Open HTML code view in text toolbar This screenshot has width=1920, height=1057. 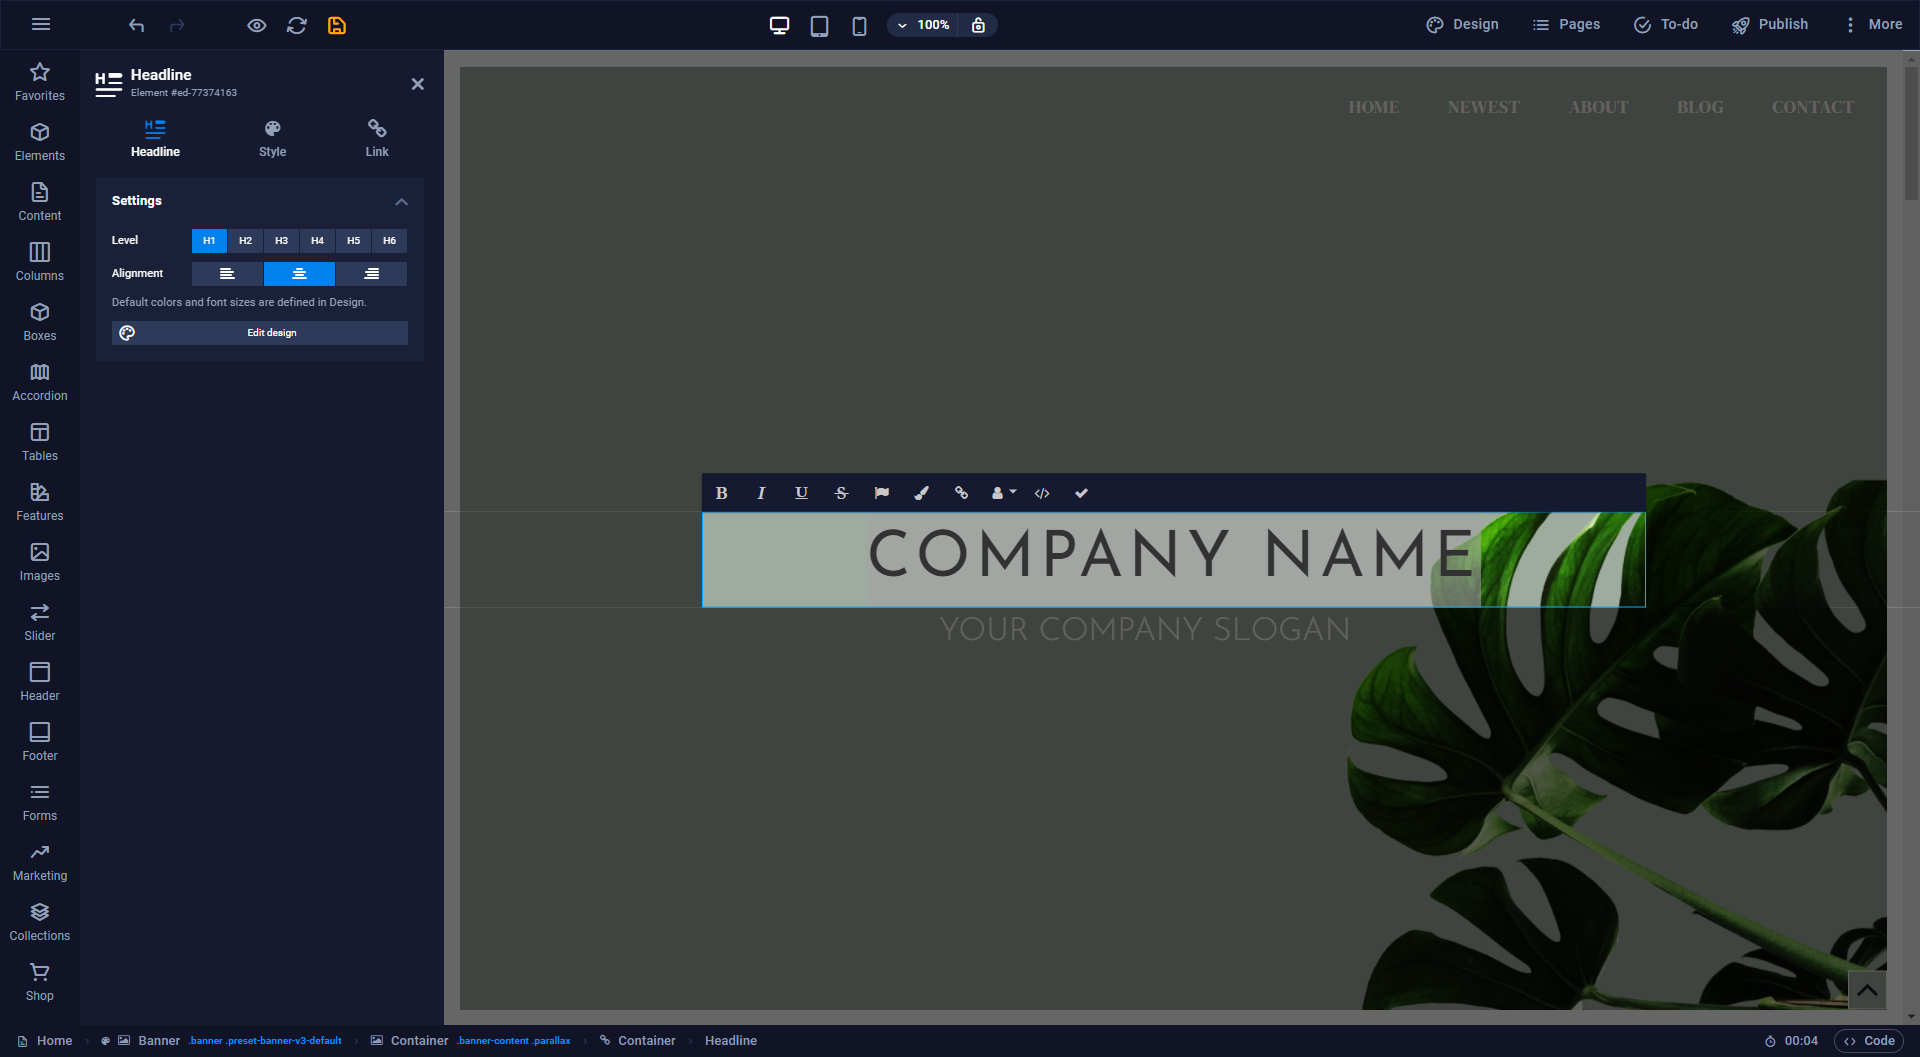pyautogui.click(x=1042, y=493)
